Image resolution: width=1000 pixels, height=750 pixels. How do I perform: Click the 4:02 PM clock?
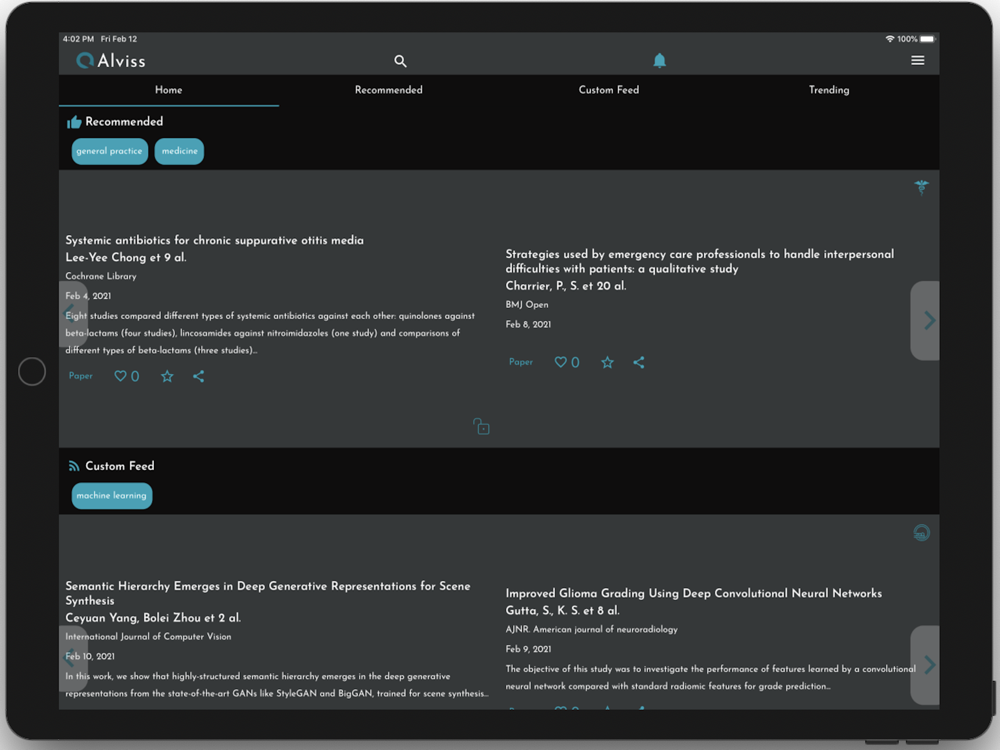tap(78, 39)
